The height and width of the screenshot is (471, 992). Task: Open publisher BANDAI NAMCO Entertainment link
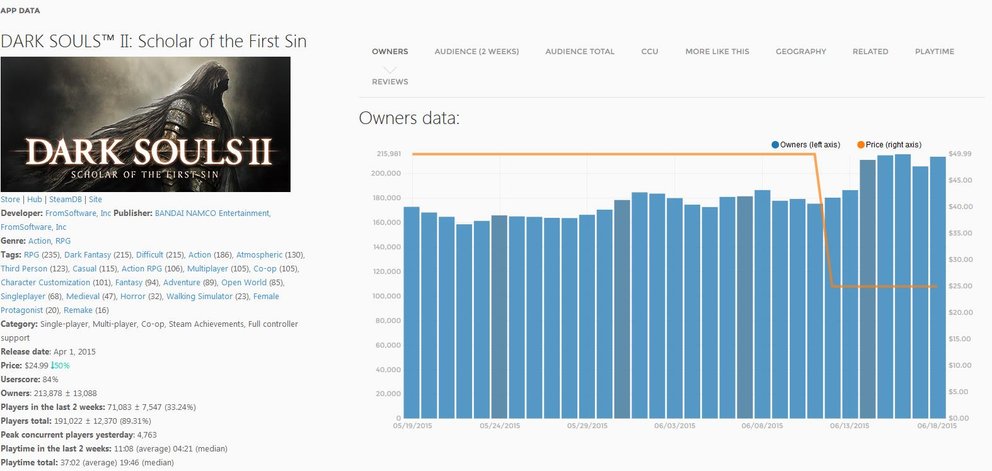(213, 213)
